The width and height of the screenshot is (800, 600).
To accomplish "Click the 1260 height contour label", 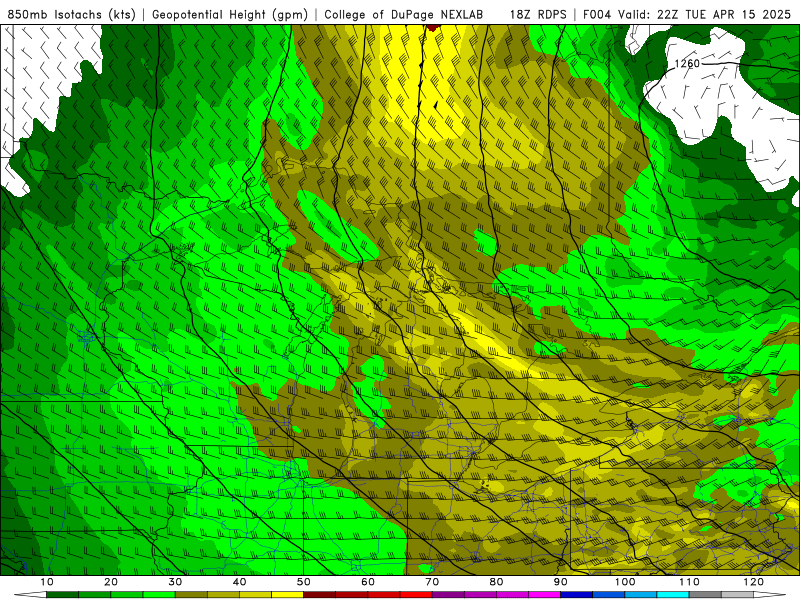I will 687,63.
